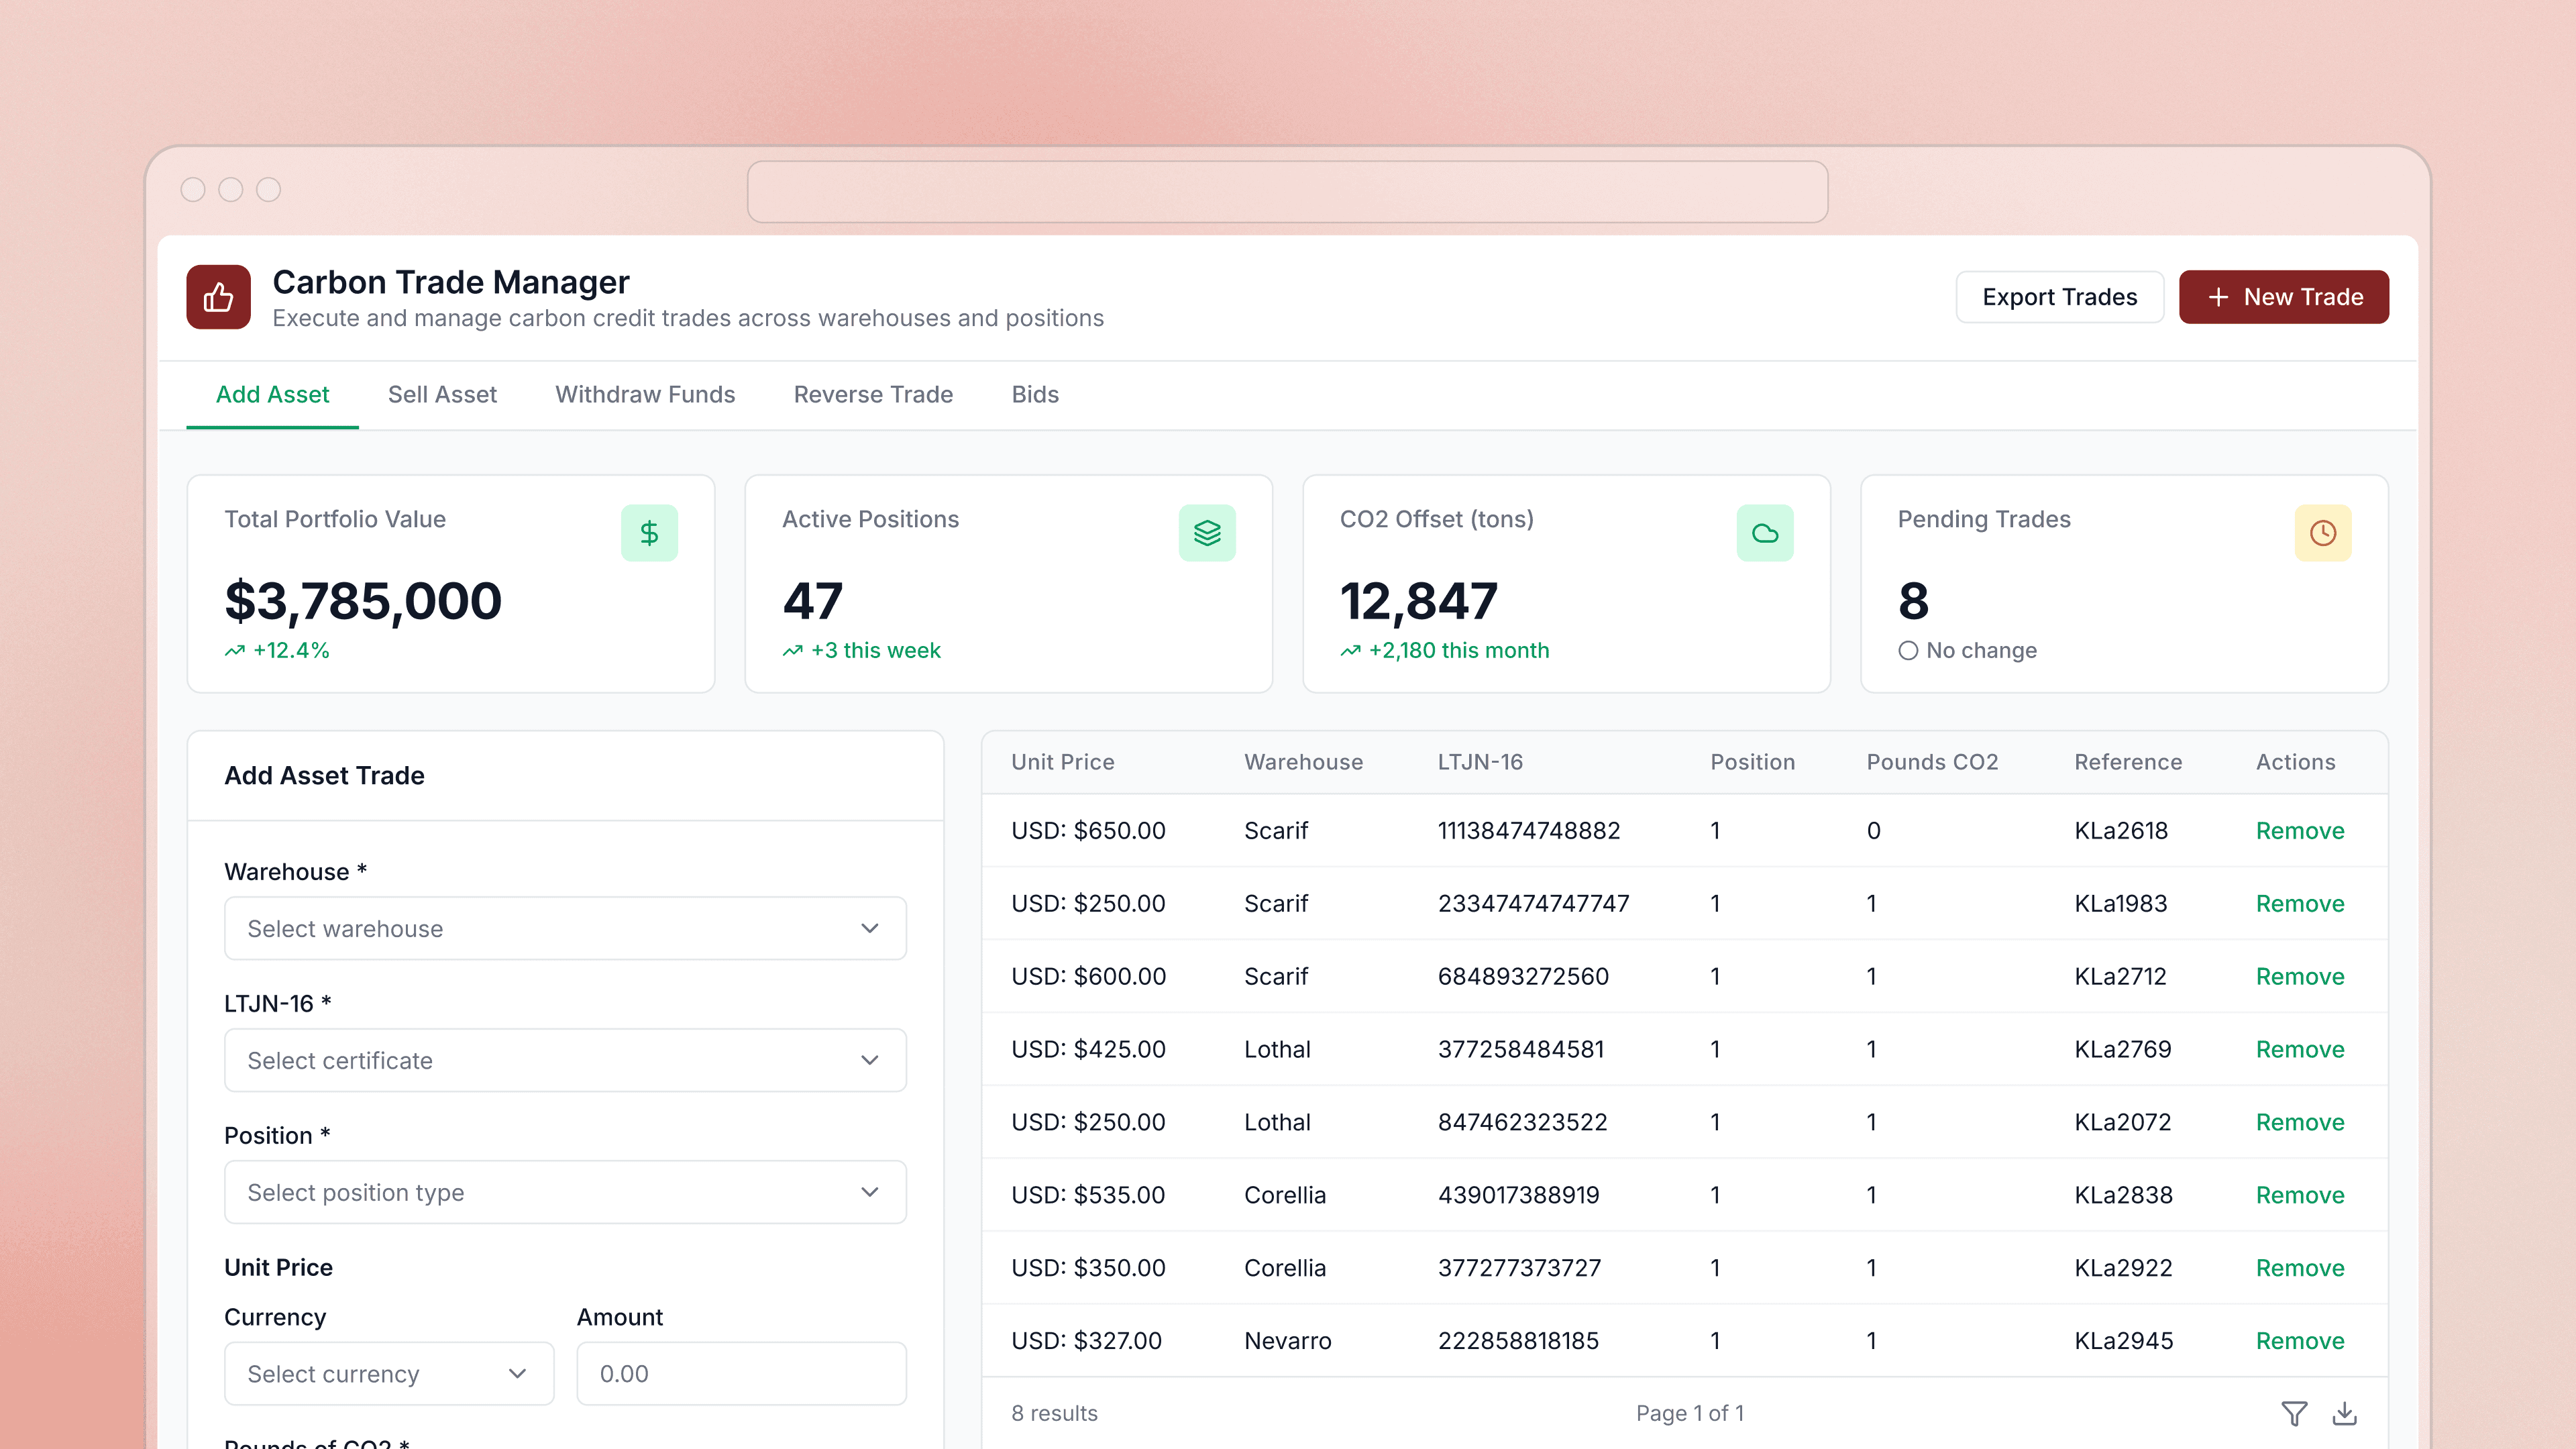Remove the KLa2618 trade row
The height and width of the screenshot is (1449, 2576).
[x=2300, y=831]
